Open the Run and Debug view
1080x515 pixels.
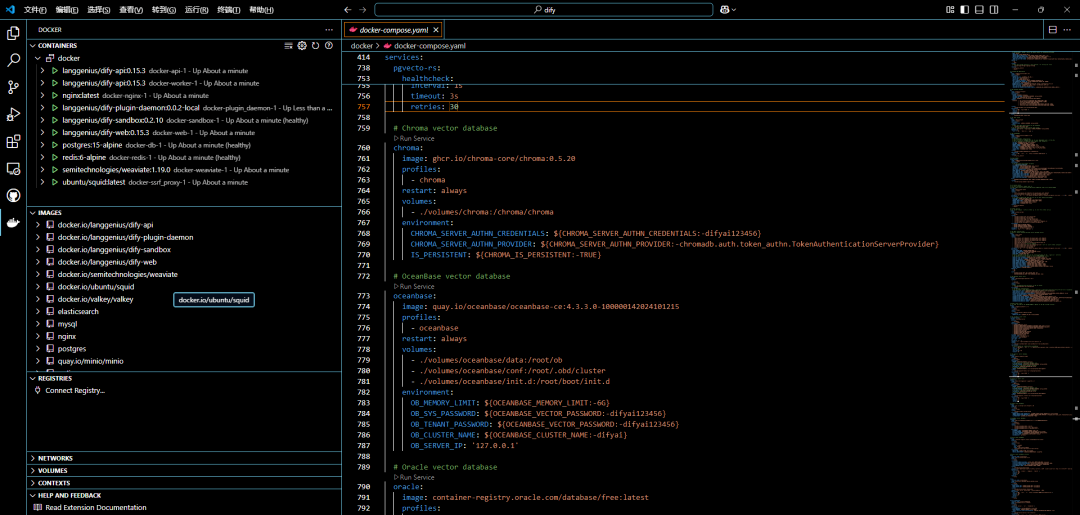(13, 114)
